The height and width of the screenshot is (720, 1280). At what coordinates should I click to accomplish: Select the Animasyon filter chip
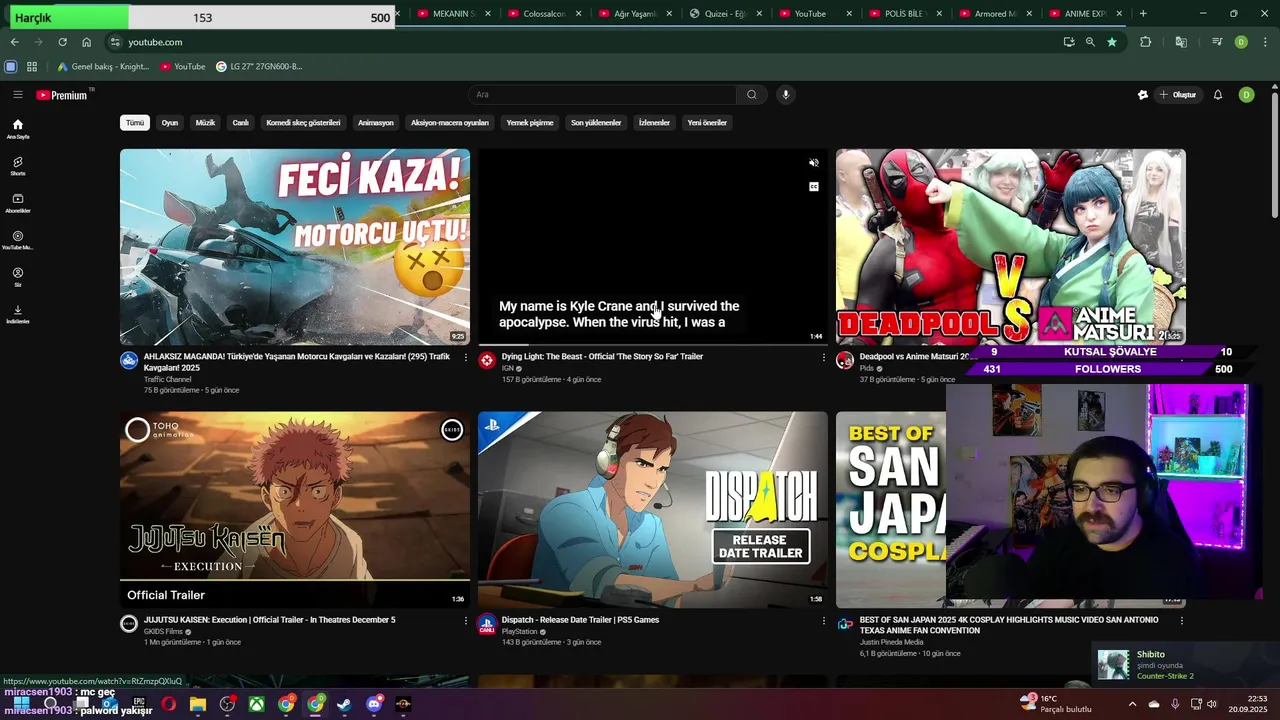pos(376,123)
